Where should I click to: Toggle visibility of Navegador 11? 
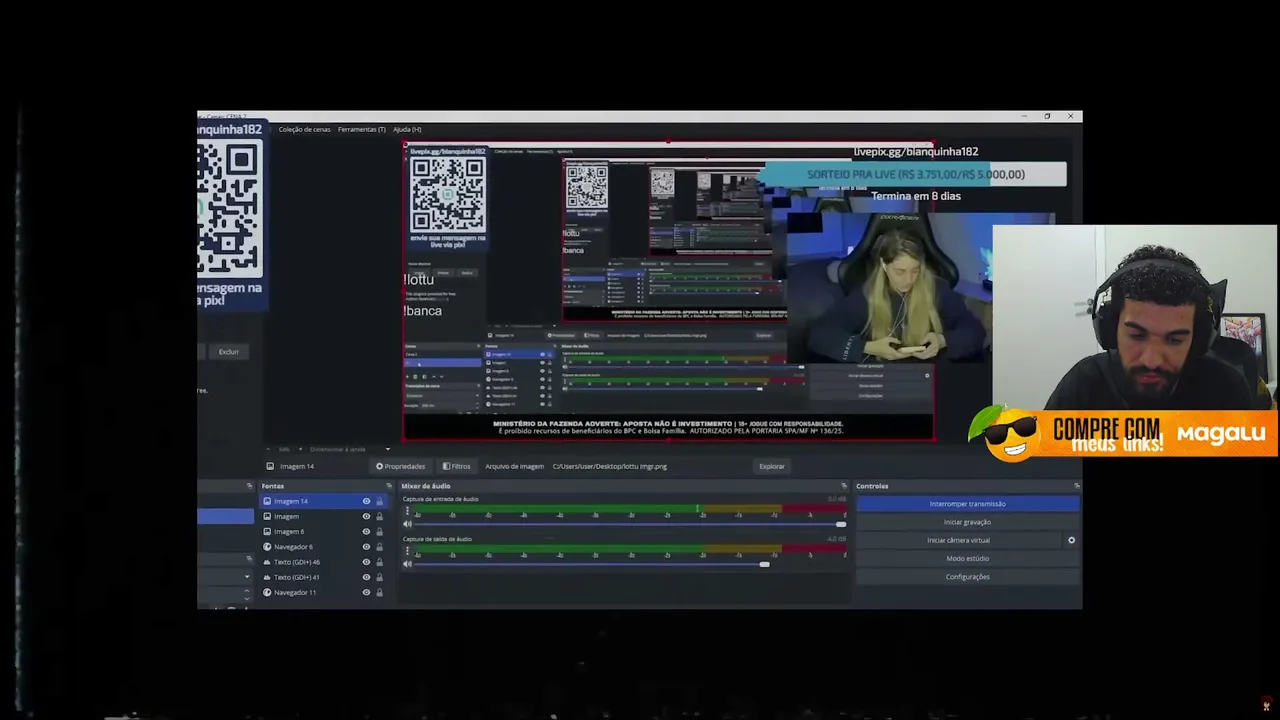366,592
